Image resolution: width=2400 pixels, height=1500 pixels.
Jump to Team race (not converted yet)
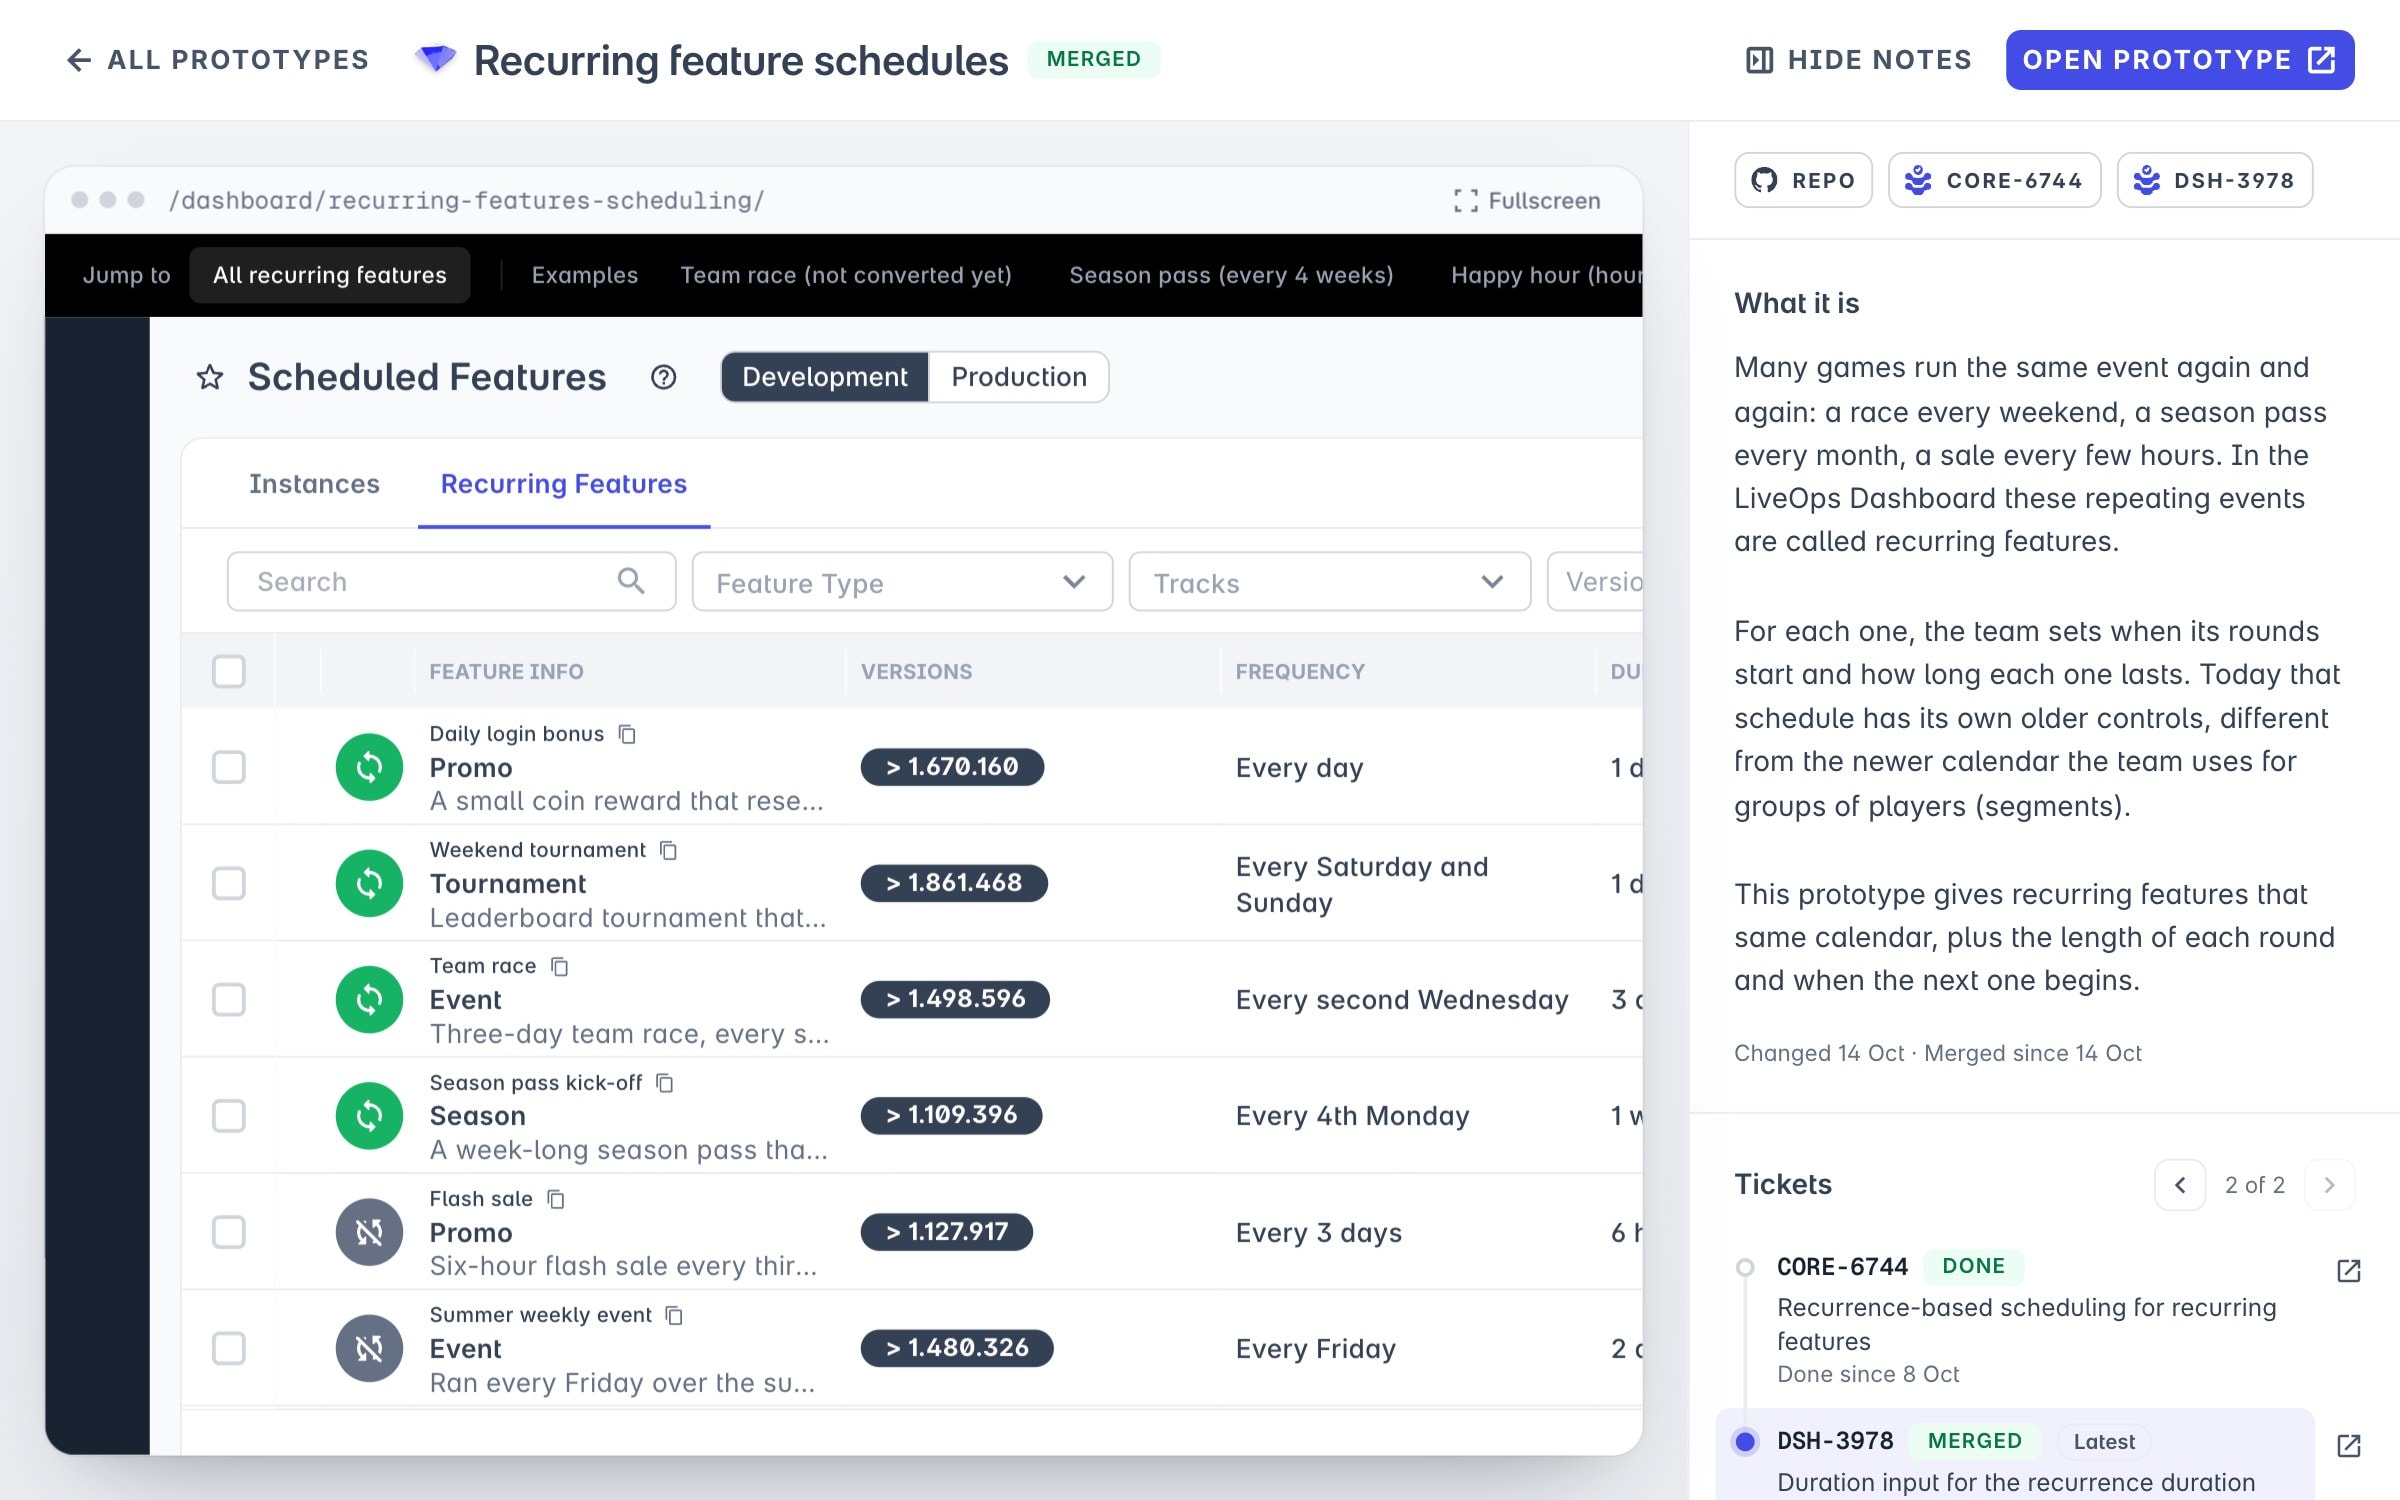click(846, 275)
